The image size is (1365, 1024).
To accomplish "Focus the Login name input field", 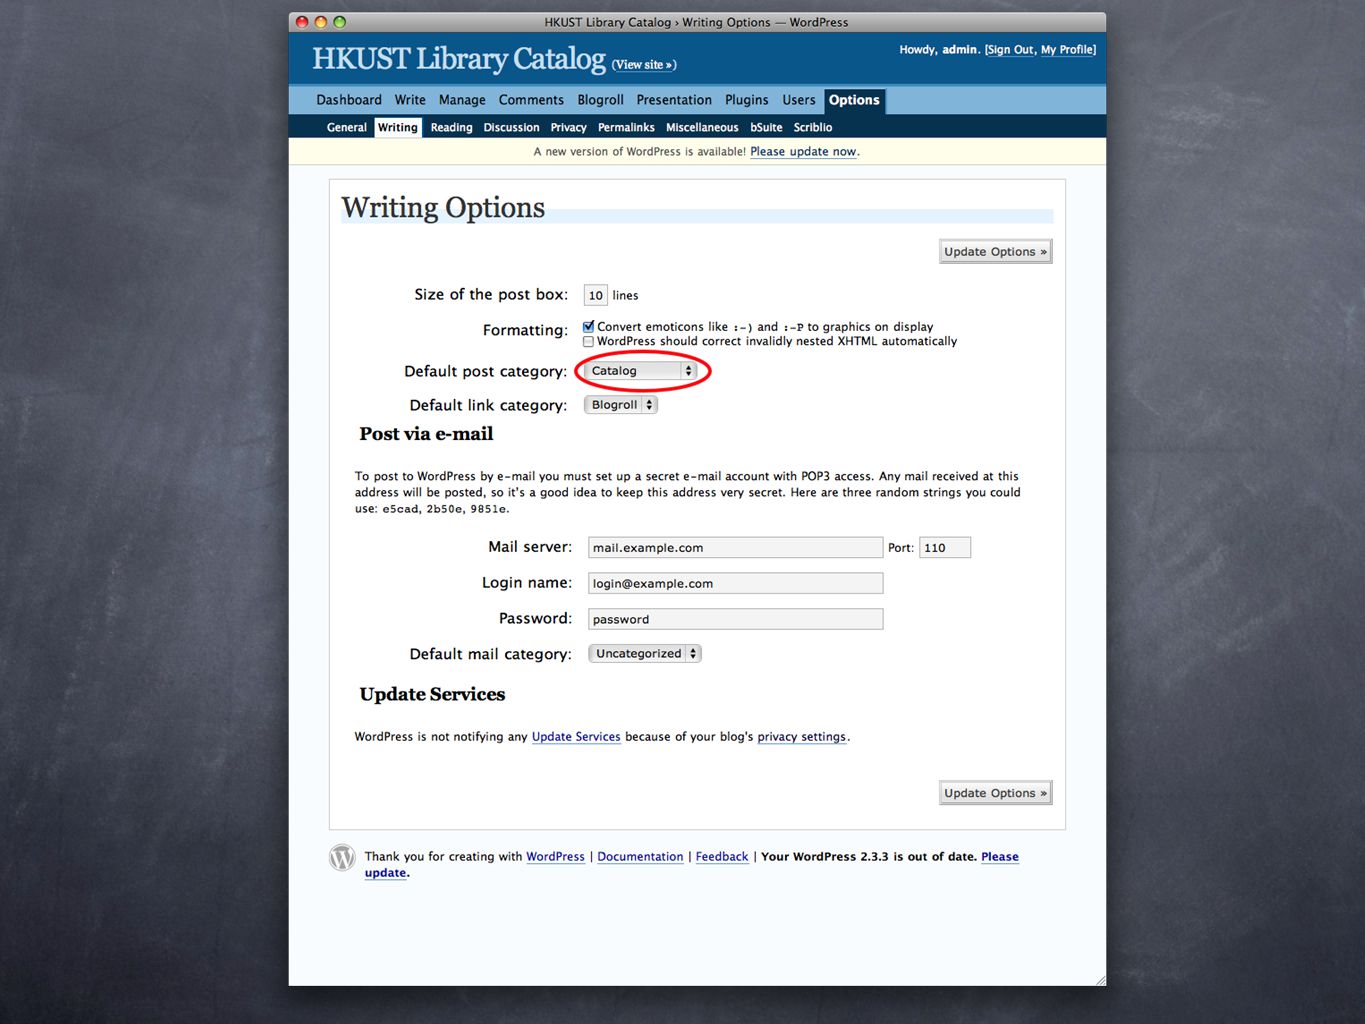I will (x=735, y=584).
